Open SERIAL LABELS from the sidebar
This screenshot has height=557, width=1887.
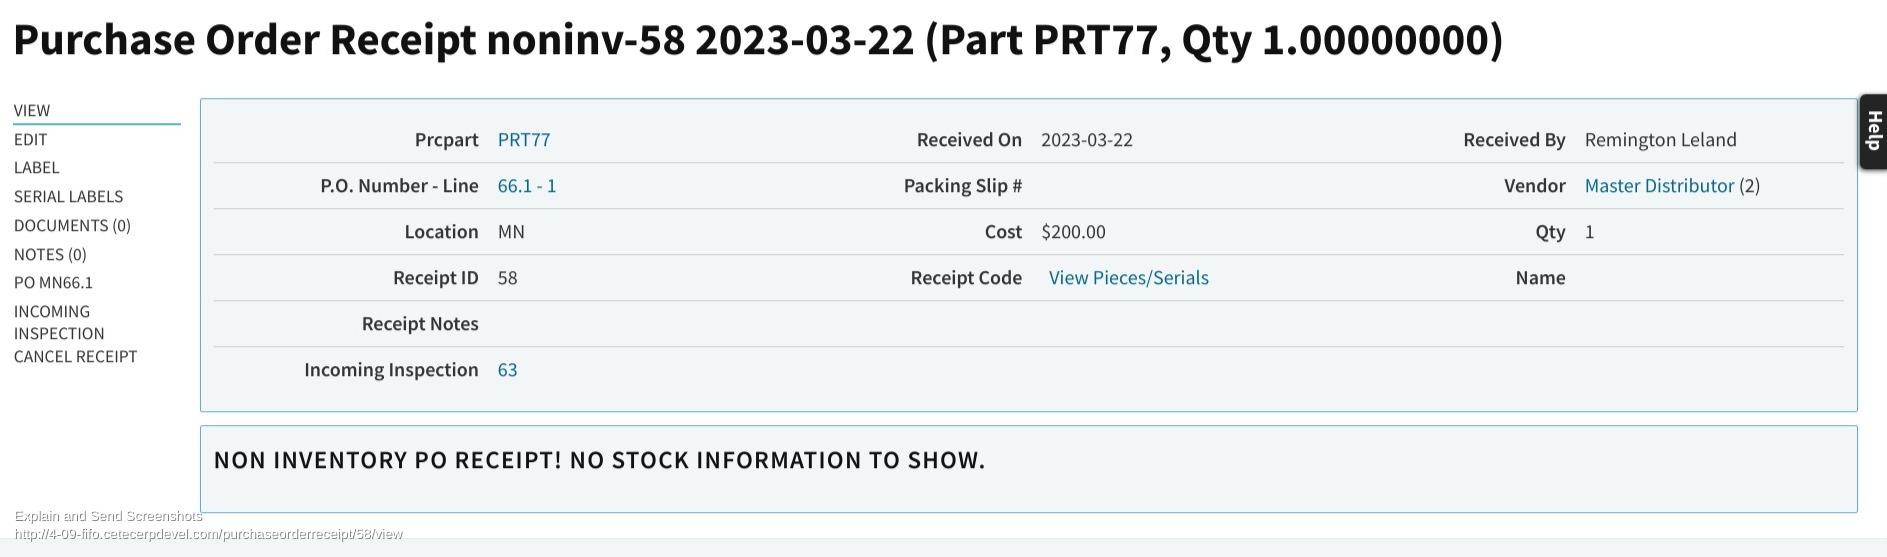[x=68, y=196]
